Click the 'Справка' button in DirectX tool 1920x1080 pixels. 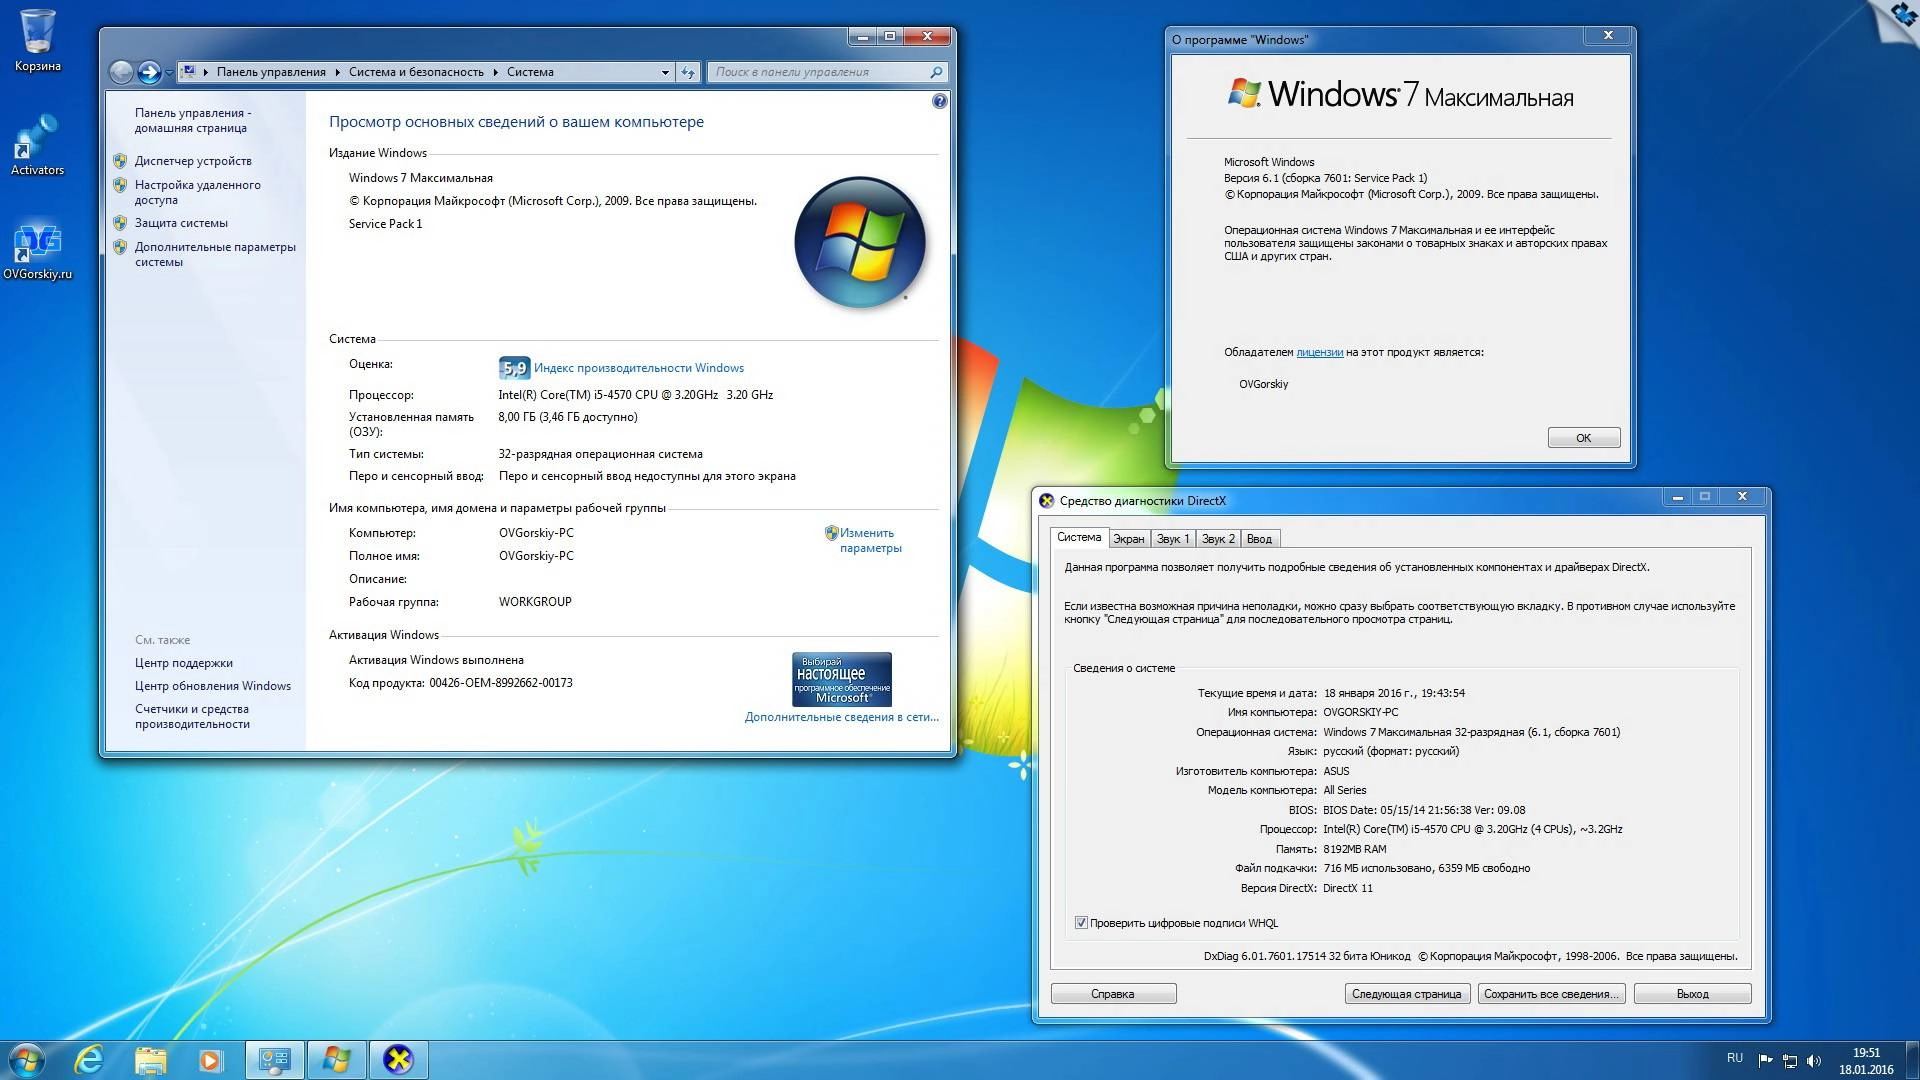pos(1113,994)
